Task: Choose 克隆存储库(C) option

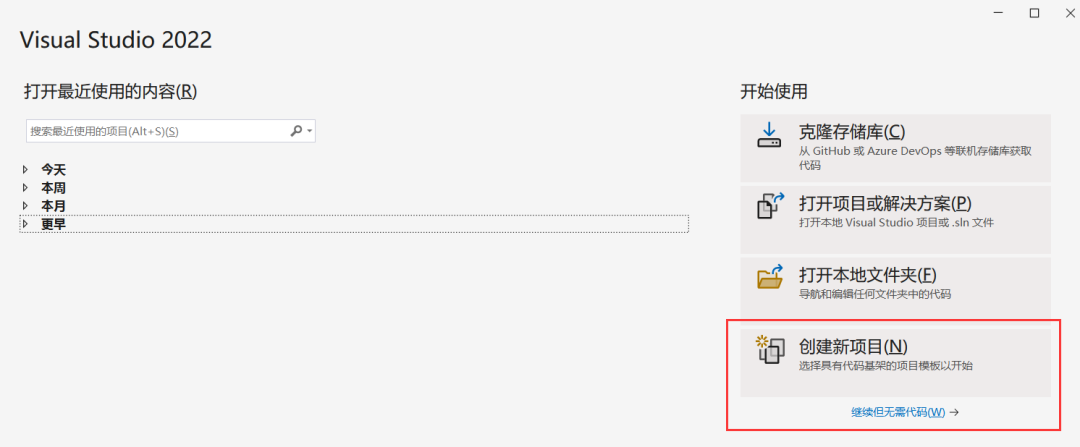Action: (895, 148)
